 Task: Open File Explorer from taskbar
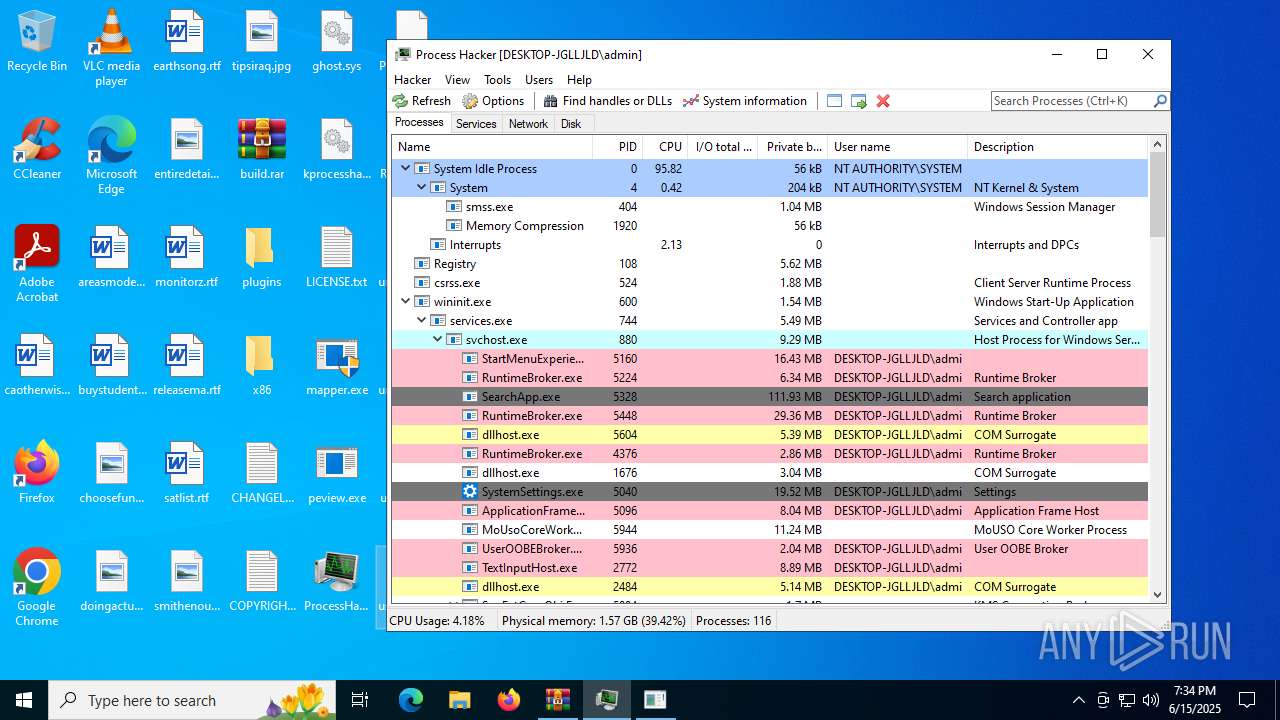point(460,700)
